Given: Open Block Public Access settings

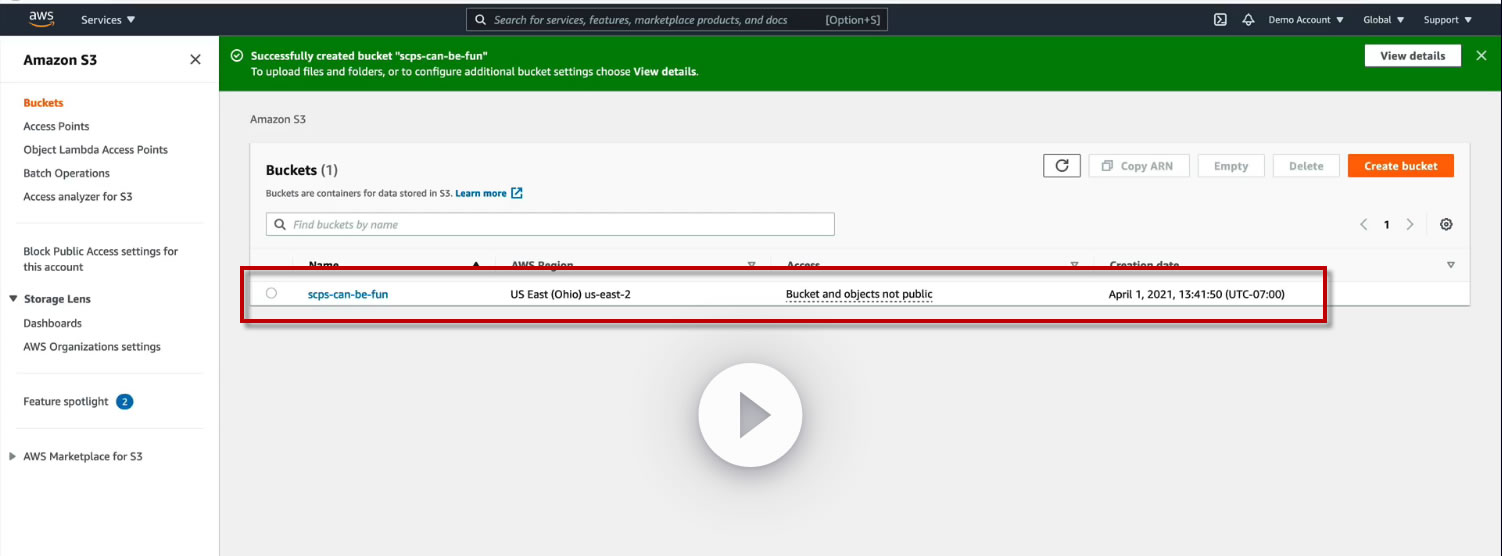Looking at the screenshot, I should point(100,259).
